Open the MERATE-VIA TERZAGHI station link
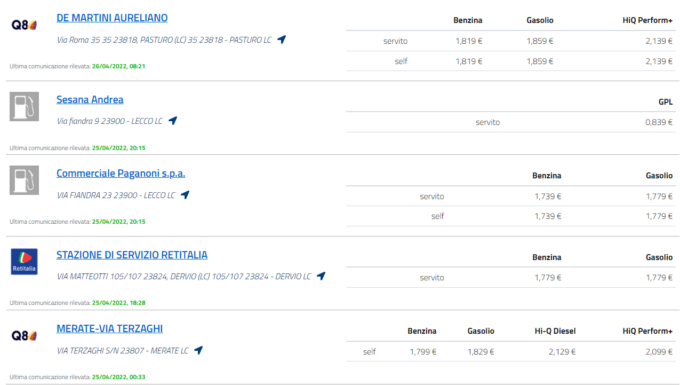The width and height of the screenshot is (680, 385). pyautogui.click(x=110, y=329)
